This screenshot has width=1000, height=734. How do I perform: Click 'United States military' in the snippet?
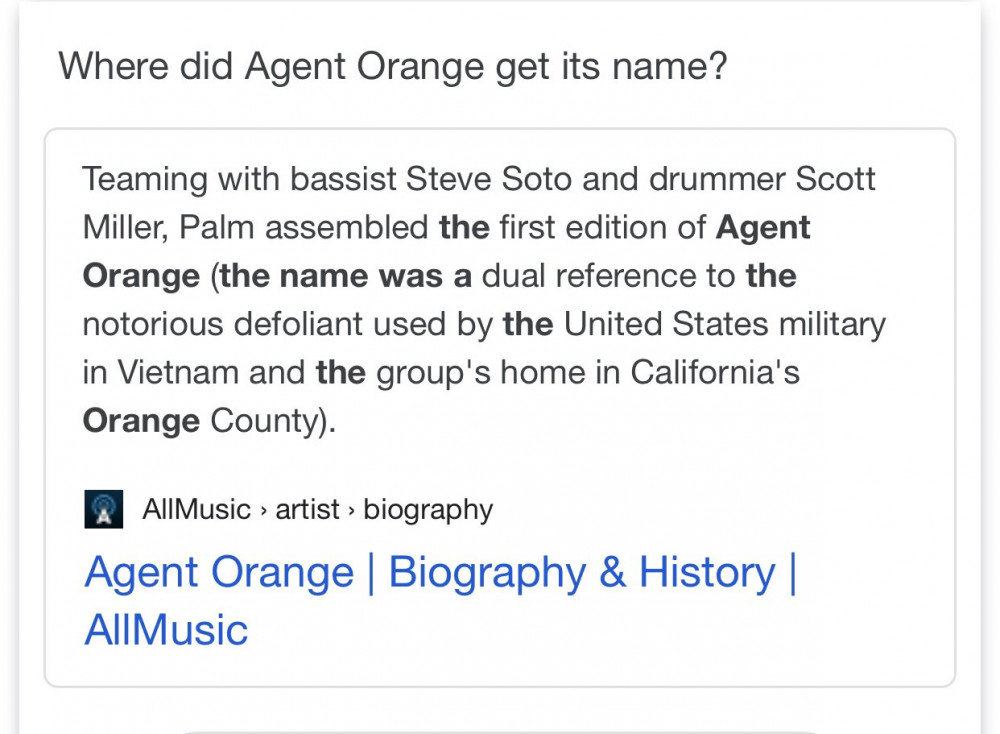[x=724, y=324]
